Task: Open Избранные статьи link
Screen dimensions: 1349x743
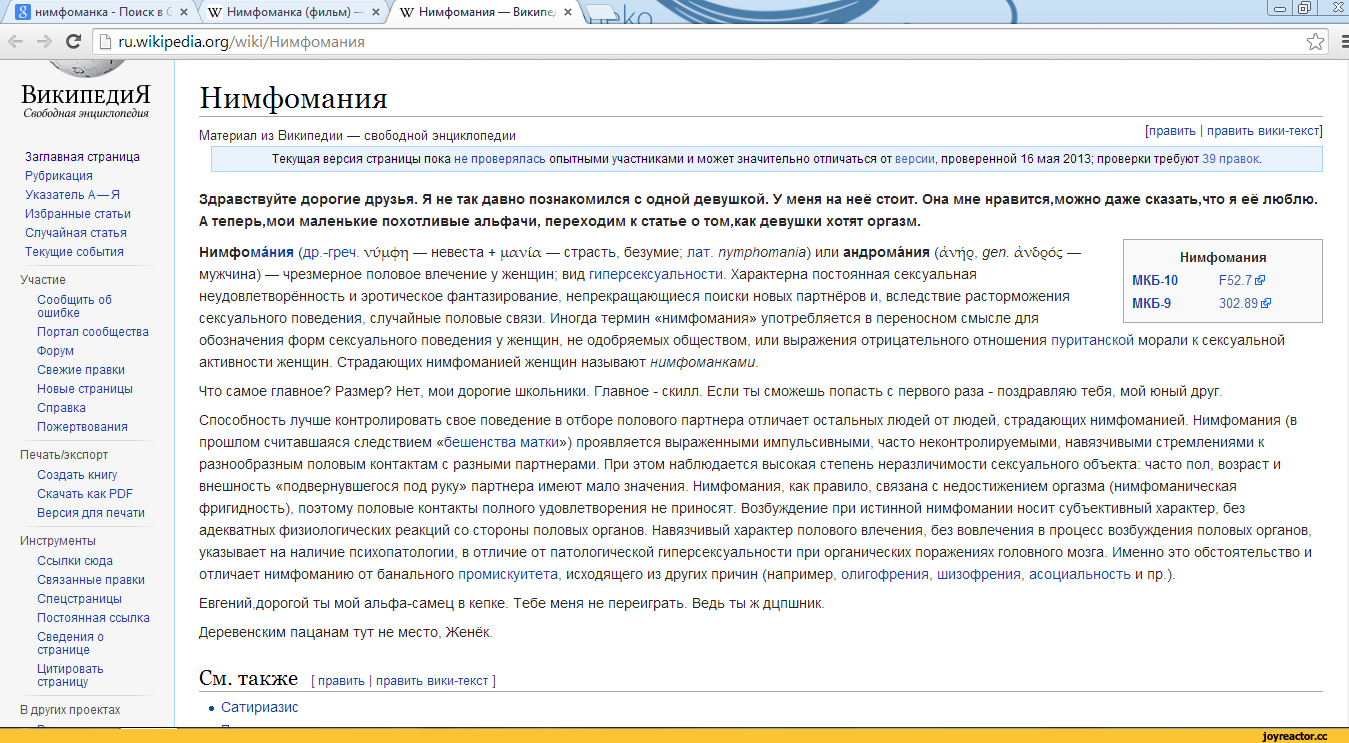Action: point(78,214)
